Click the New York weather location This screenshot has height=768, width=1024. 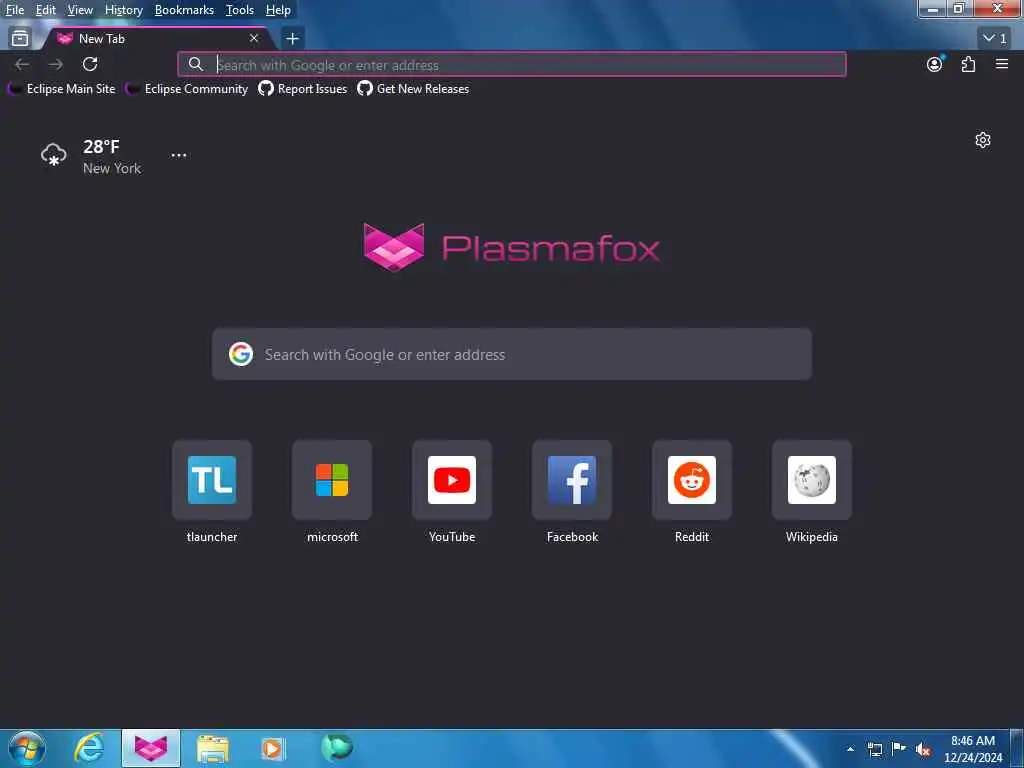(x=112, y=168)
